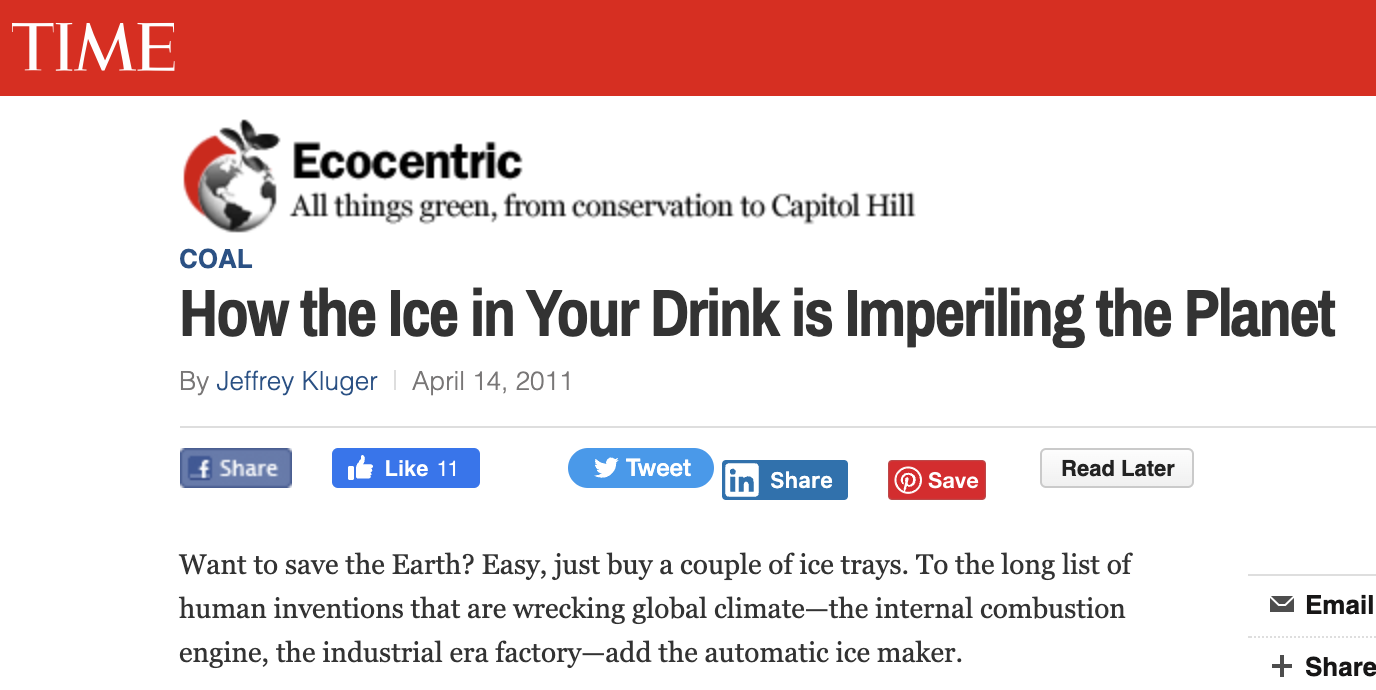Click the LinkedIn in icon
Viewport: 1376px width, 690px height.
tap(742, 481)
